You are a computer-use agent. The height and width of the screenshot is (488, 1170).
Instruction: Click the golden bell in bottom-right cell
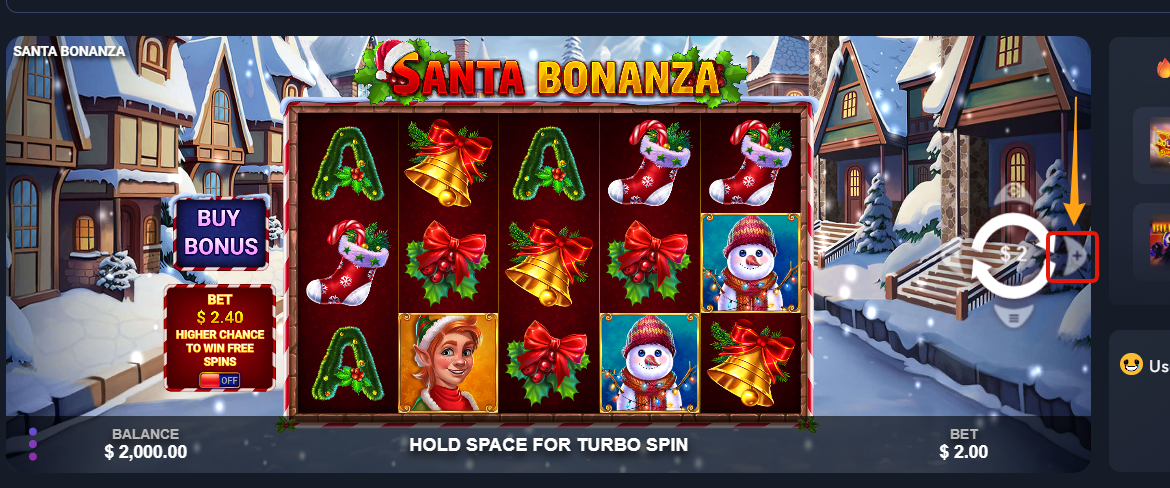[750, 363]
